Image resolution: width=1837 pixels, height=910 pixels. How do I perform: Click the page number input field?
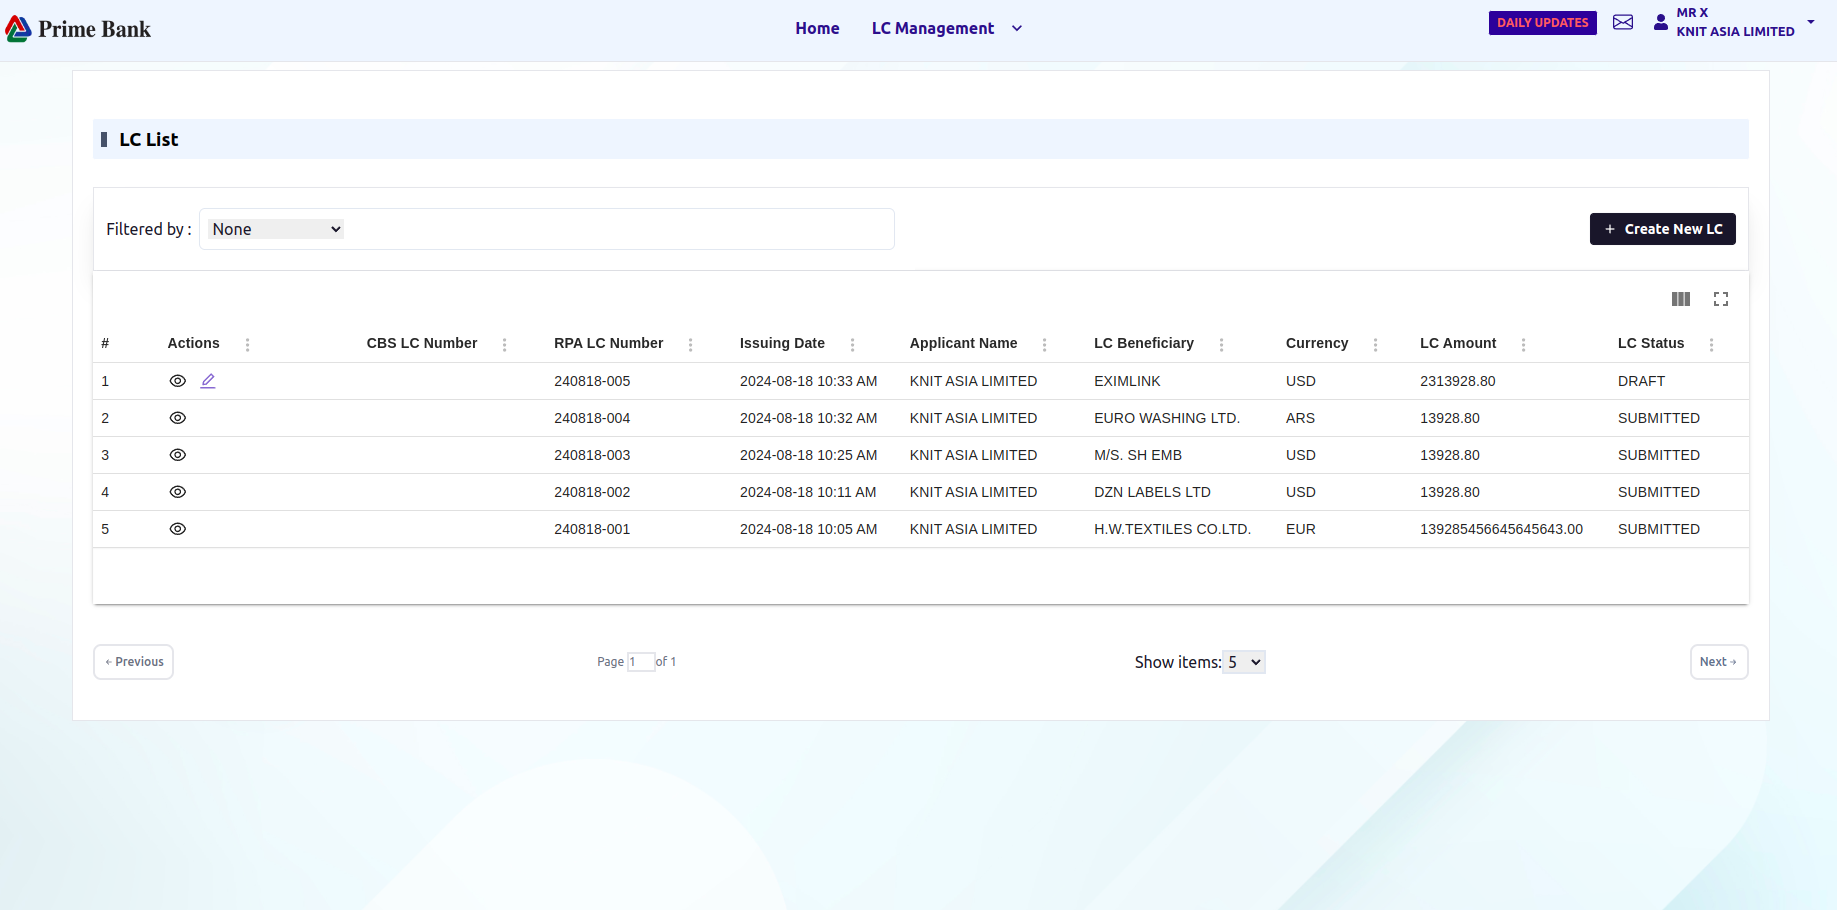(641, 662)
